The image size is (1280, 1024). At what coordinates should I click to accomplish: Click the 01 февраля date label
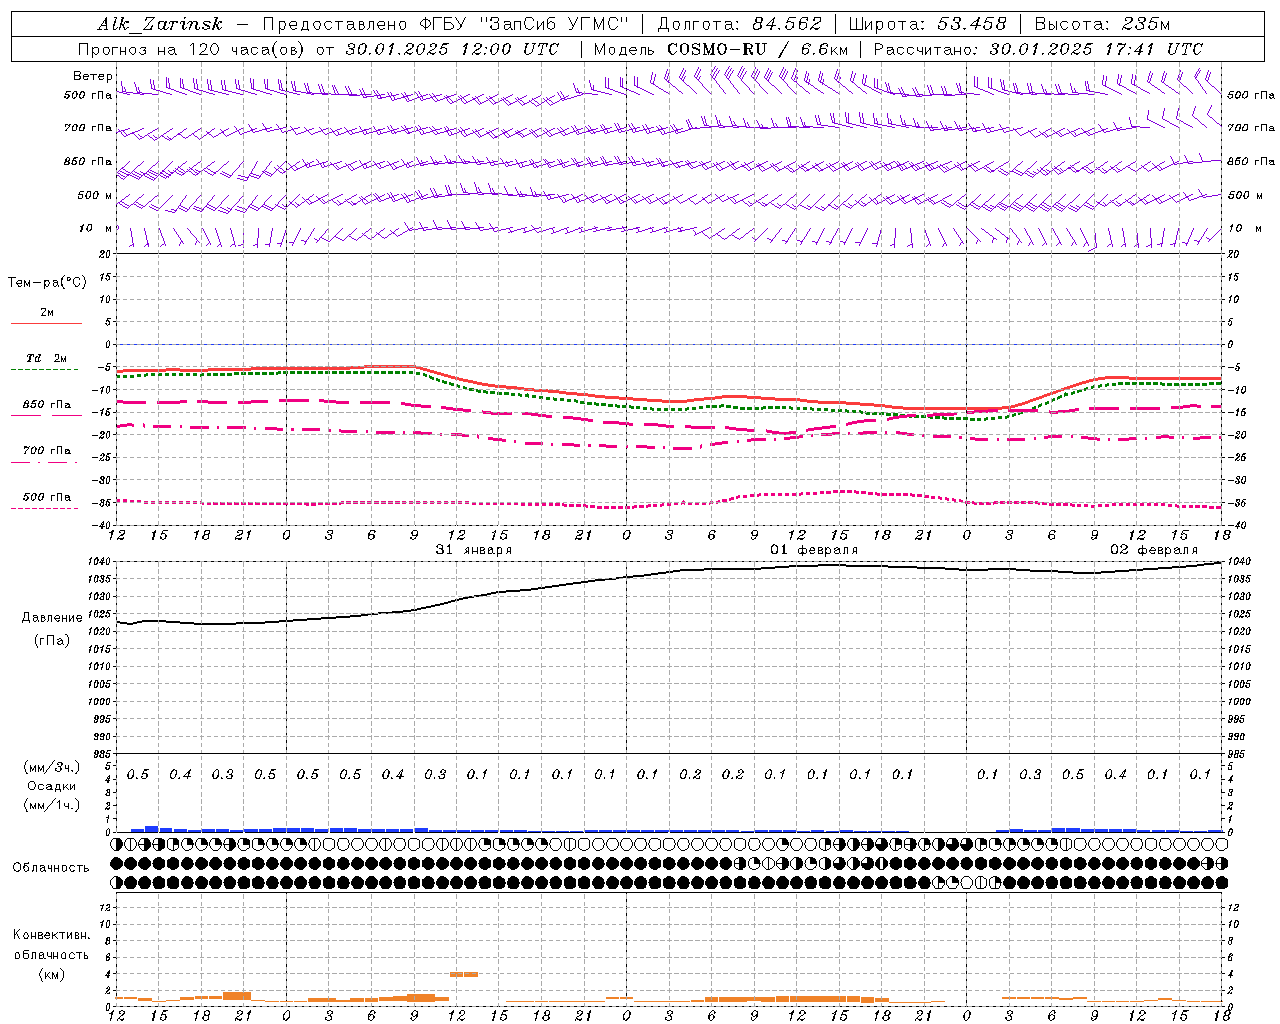813,550
